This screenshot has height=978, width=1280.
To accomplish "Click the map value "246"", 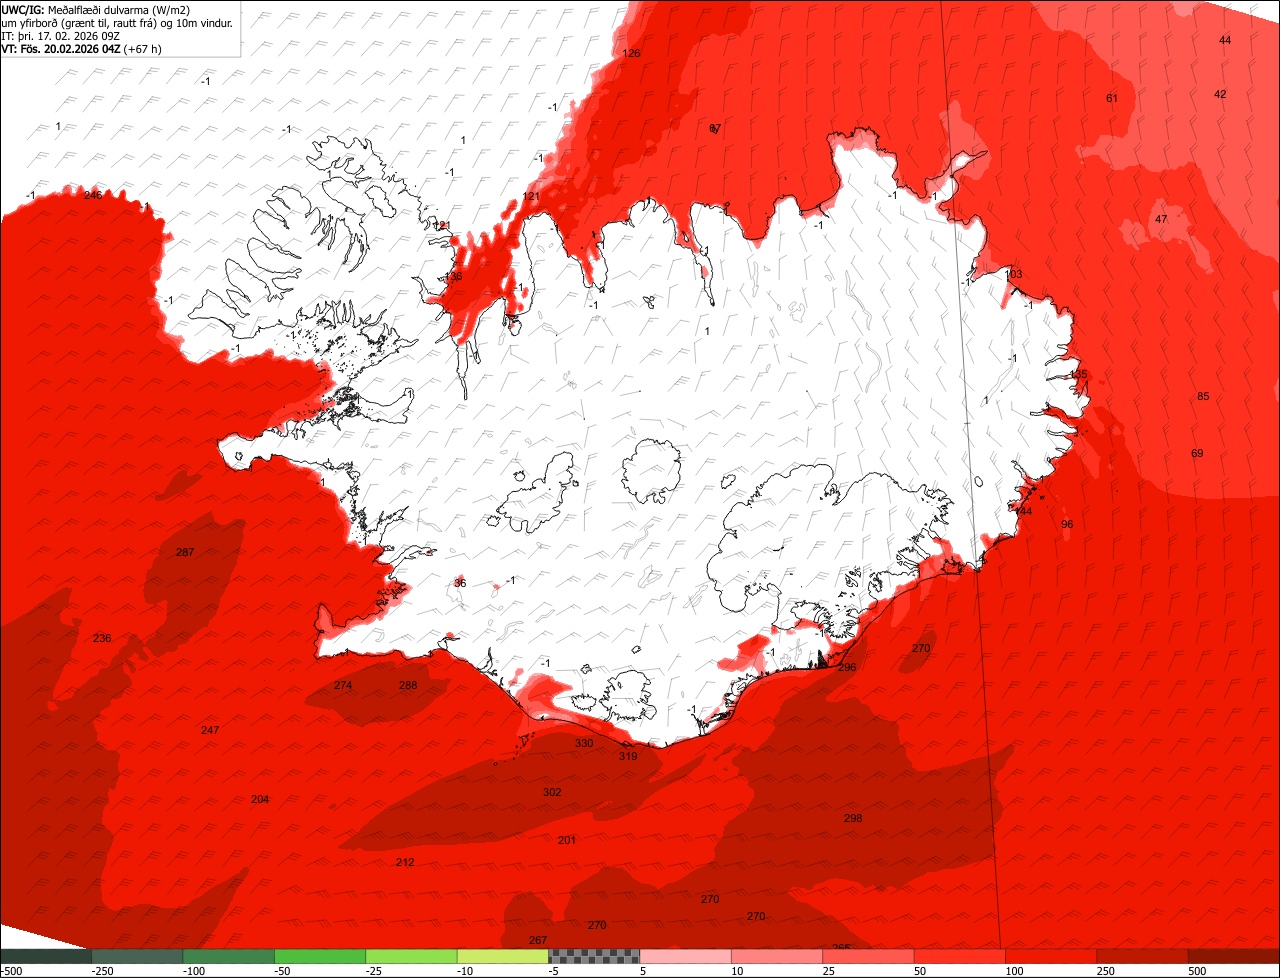I will pyautogui.click(x=93, y=195).
